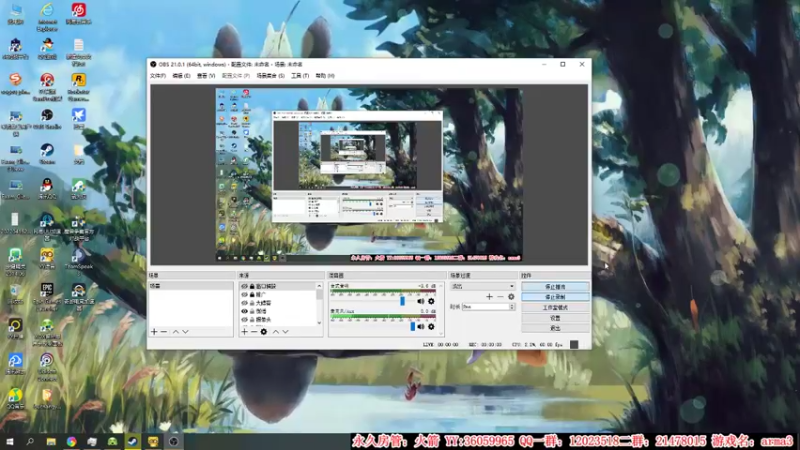Add a scene transition with plus icon
This screenshot has width=800, height=450.
coord(489,296)
